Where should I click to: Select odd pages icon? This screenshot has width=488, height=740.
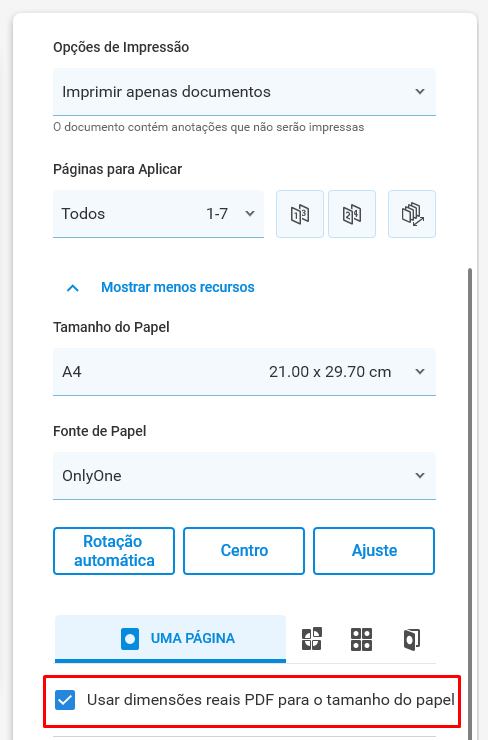pyautogui.click(x=300, y=214)
